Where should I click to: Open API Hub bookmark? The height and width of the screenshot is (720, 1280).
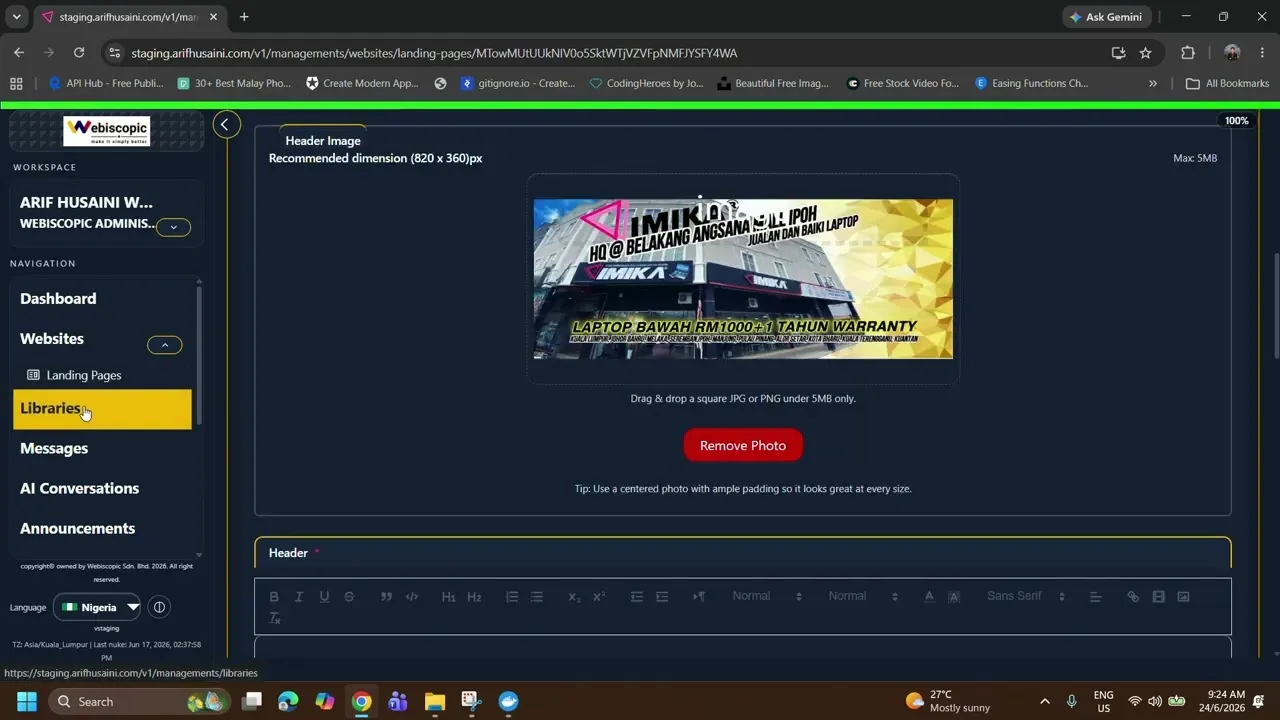click(106, 83)
